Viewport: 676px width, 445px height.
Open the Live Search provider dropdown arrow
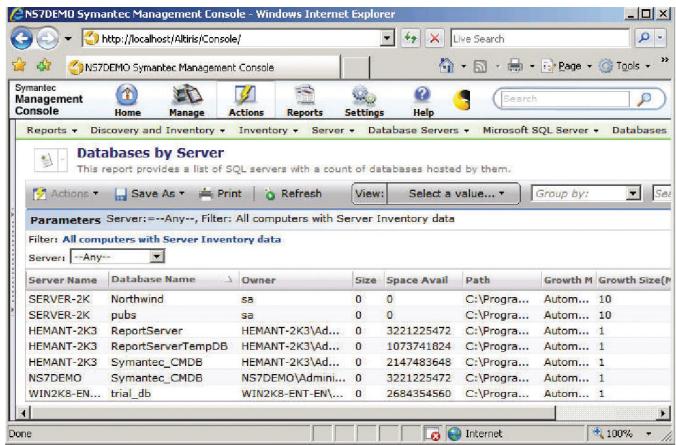click(x=660, y=38)
